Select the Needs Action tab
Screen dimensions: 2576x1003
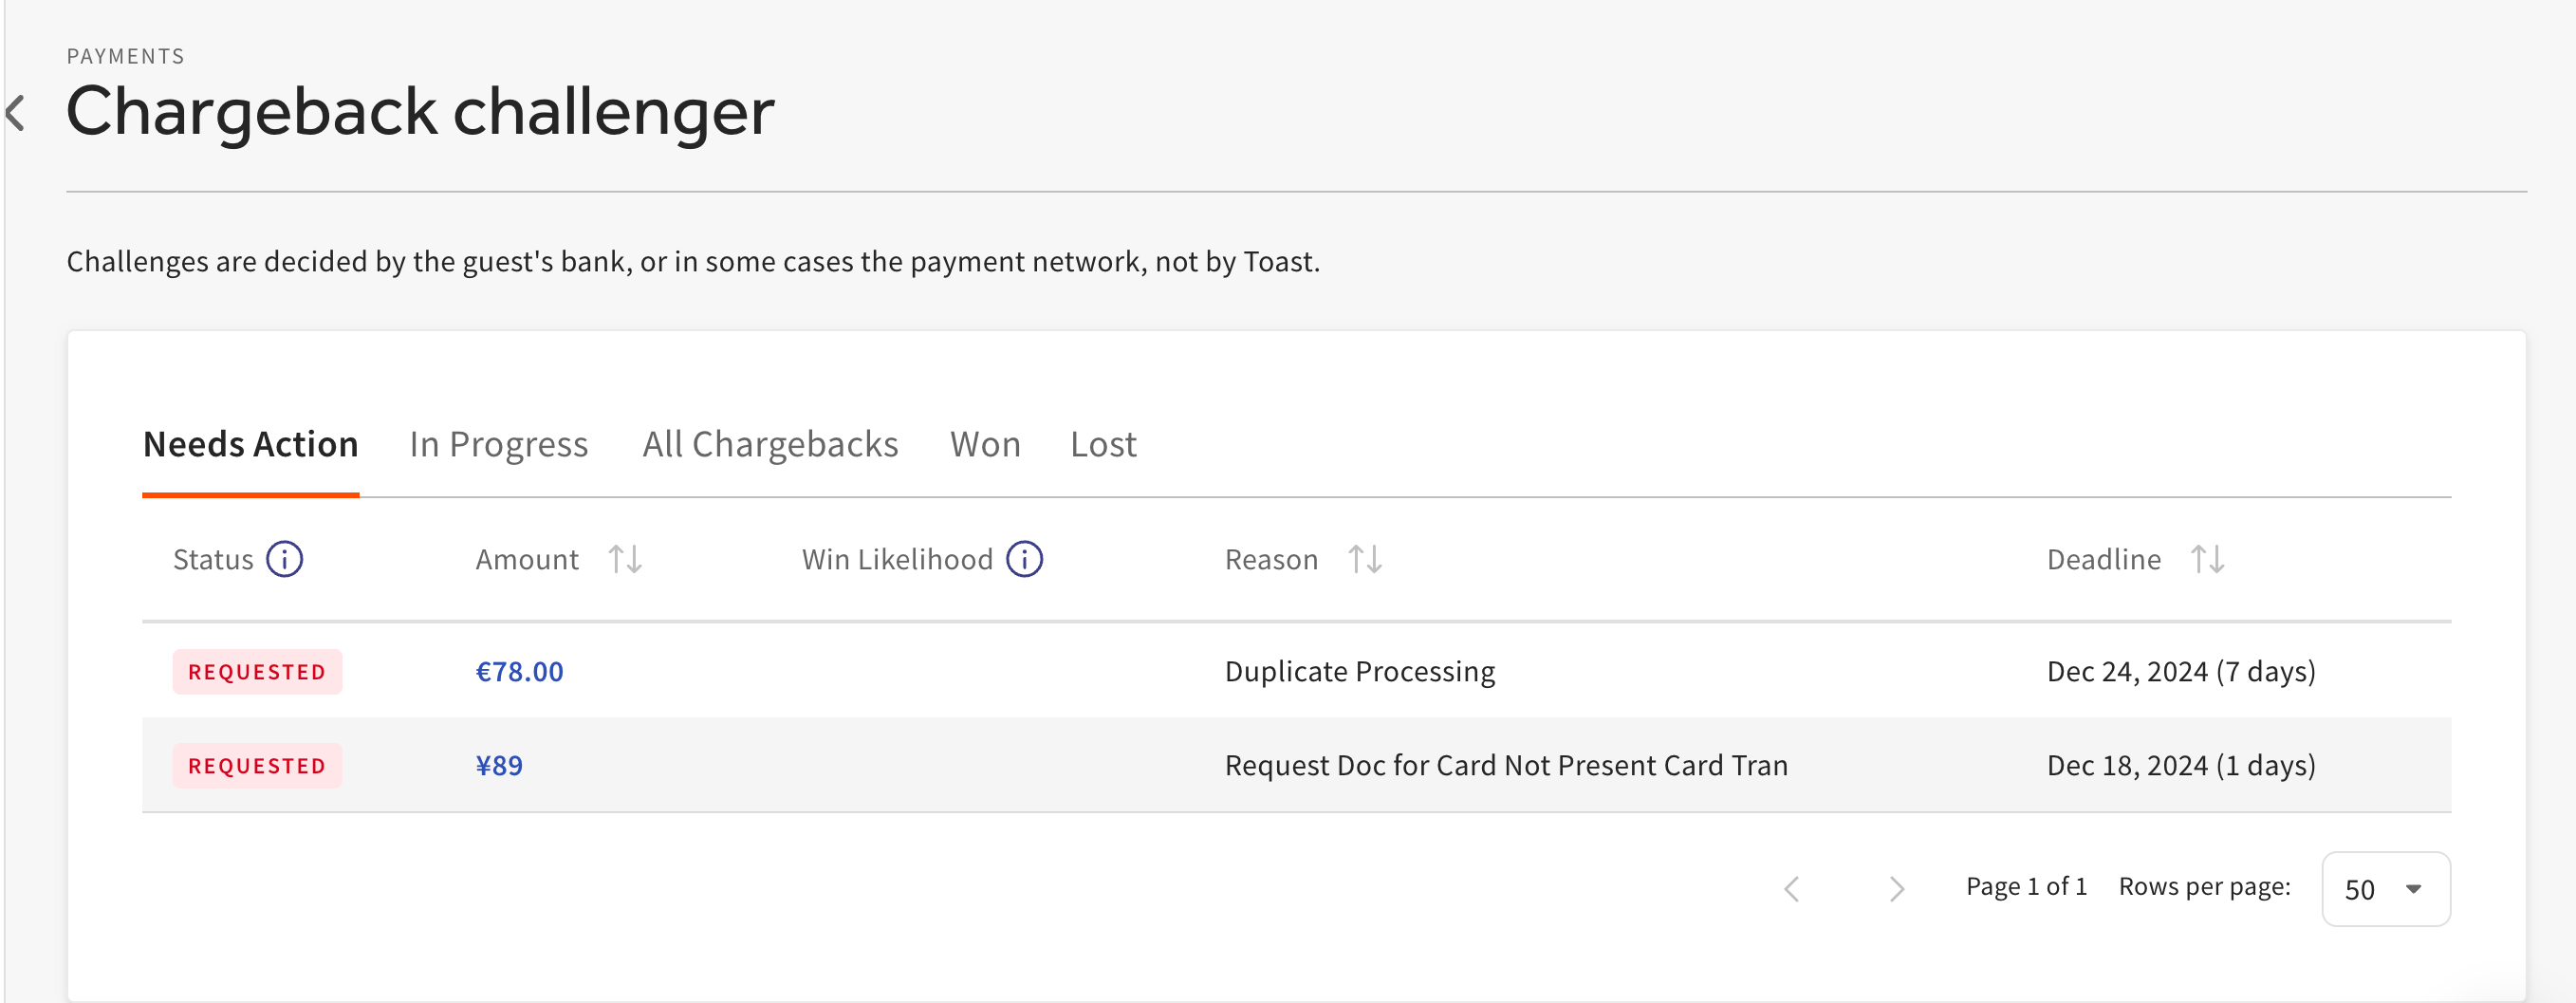pyautogui.click(x=250, y=444)
